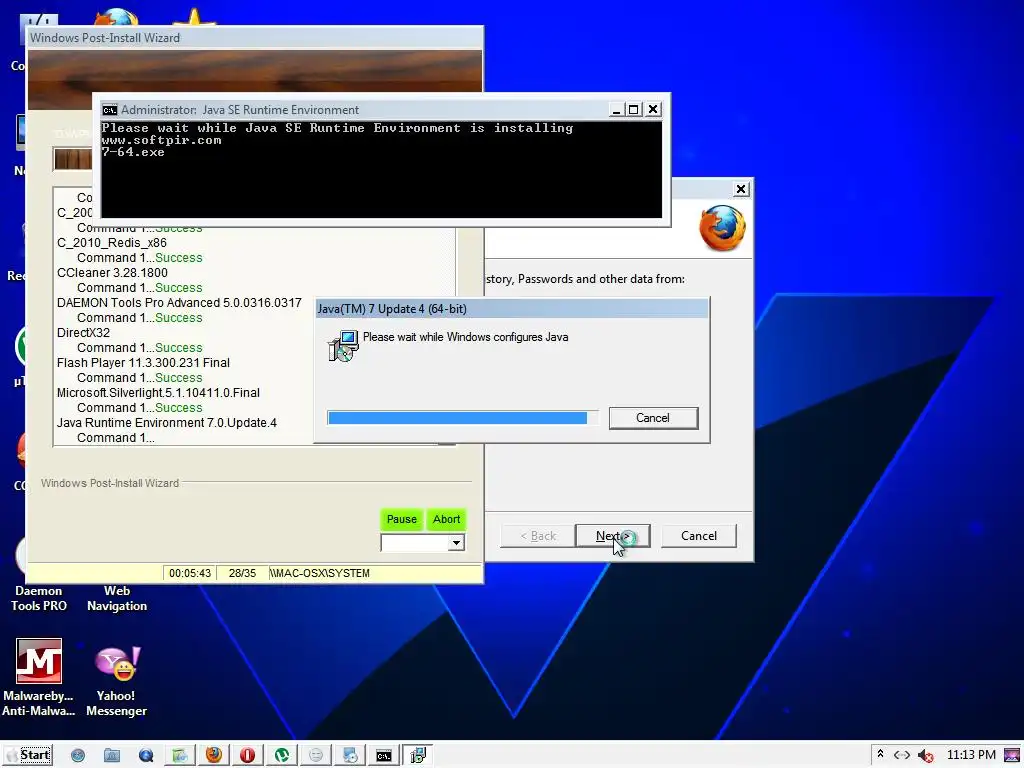Click the Java(TM) 7 Update 4 title bar
The width and height of the screenshot is (1024, 768).
coord(512,309)
